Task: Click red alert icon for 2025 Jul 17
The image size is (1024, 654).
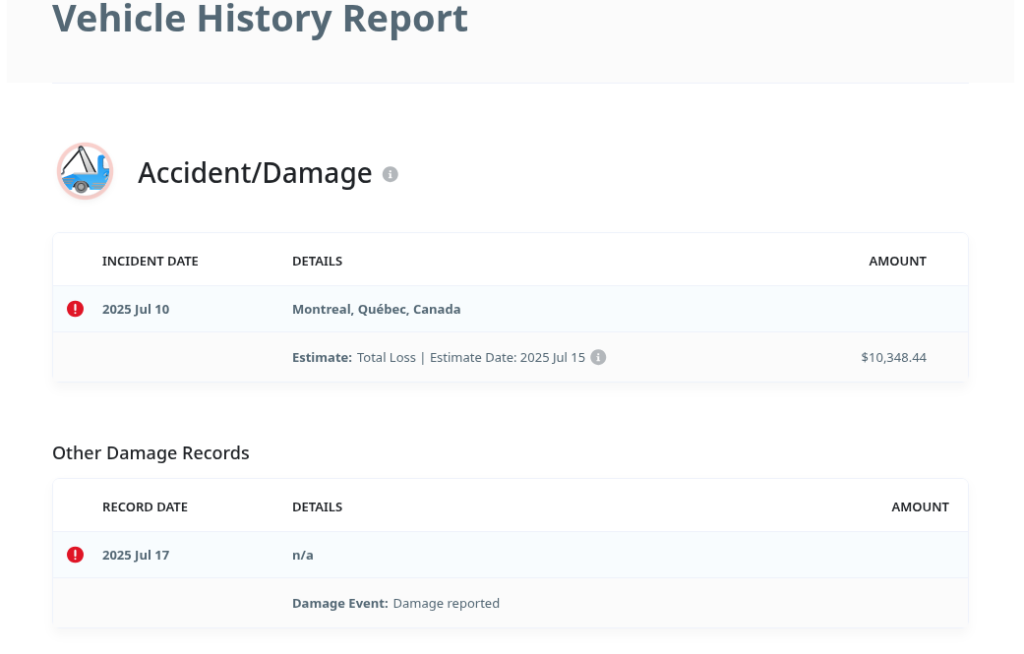Action: pos(75,555)
